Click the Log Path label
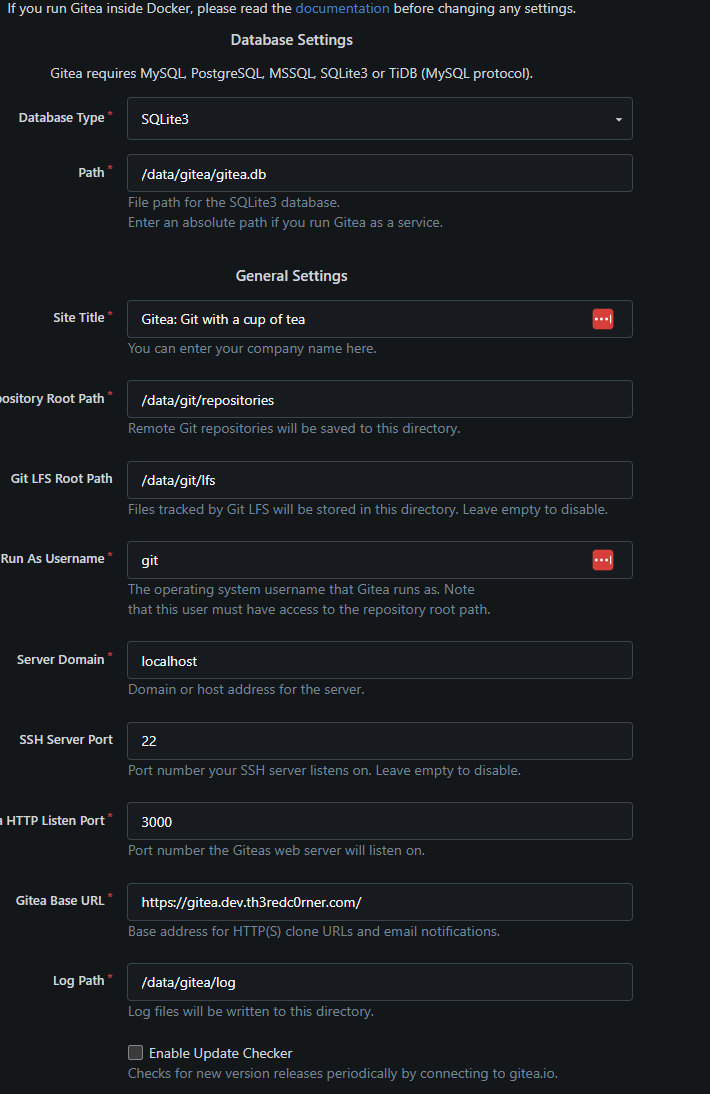710x1094 pixels. 78,981
